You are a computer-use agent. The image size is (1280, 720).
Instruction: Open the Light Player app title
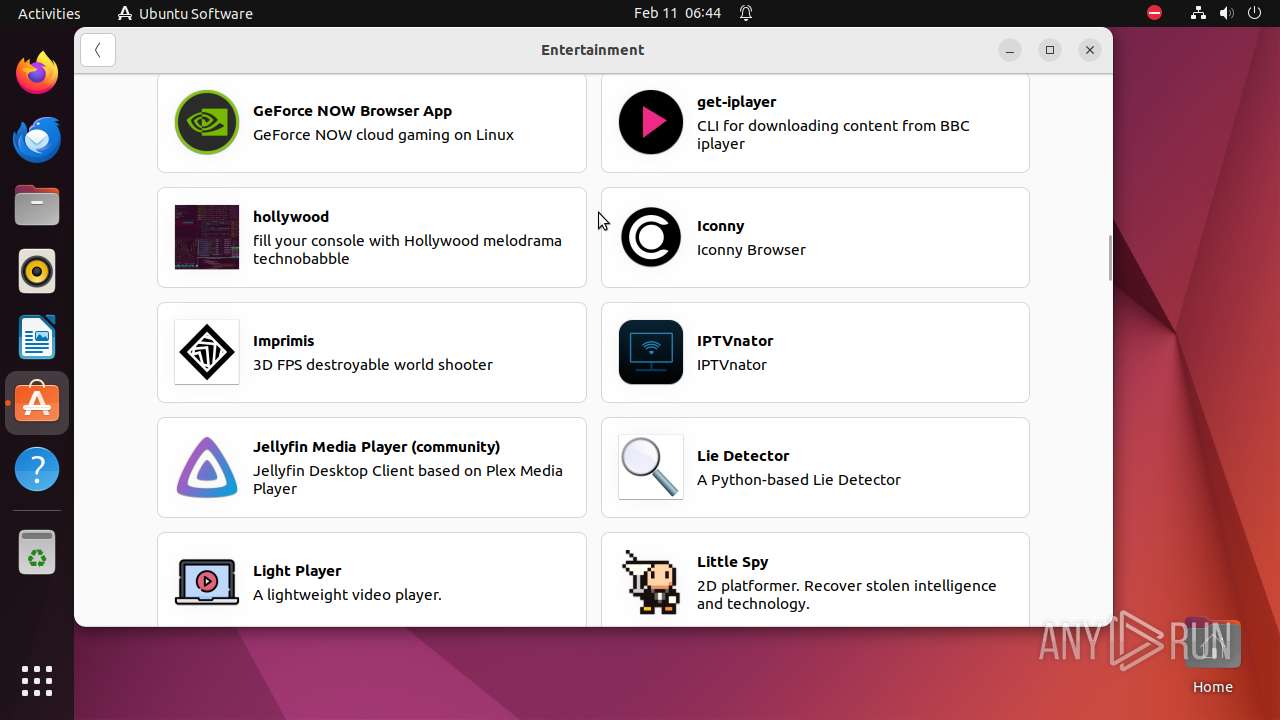pos(297,571)
